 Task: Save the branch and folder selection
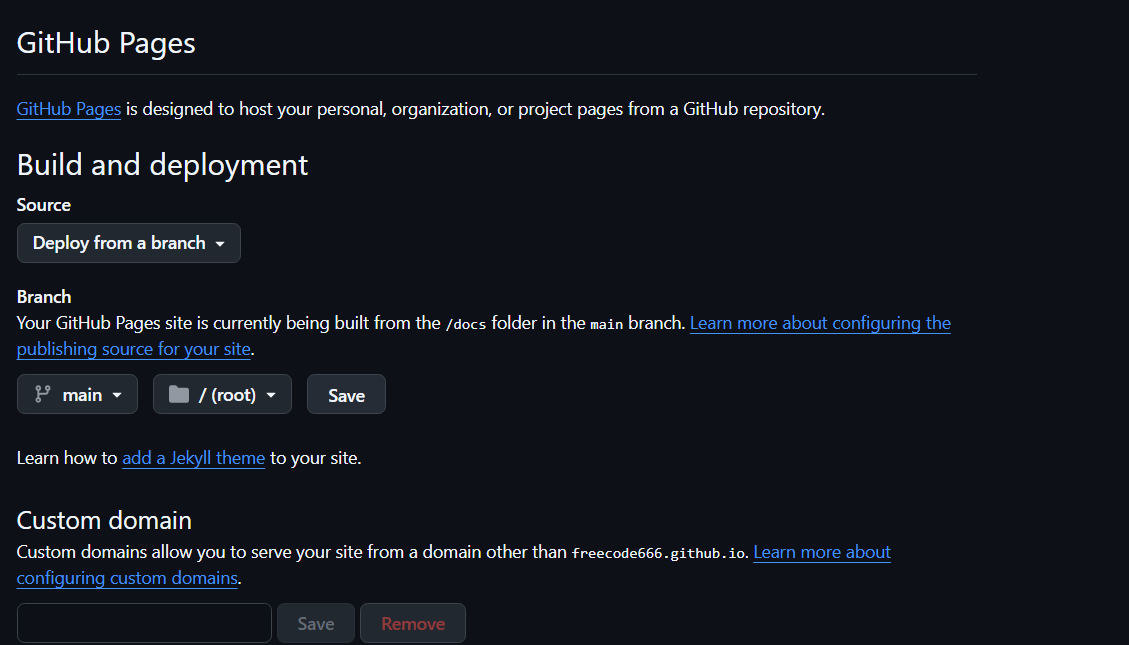pyautogui.click(x=346, y=394)
